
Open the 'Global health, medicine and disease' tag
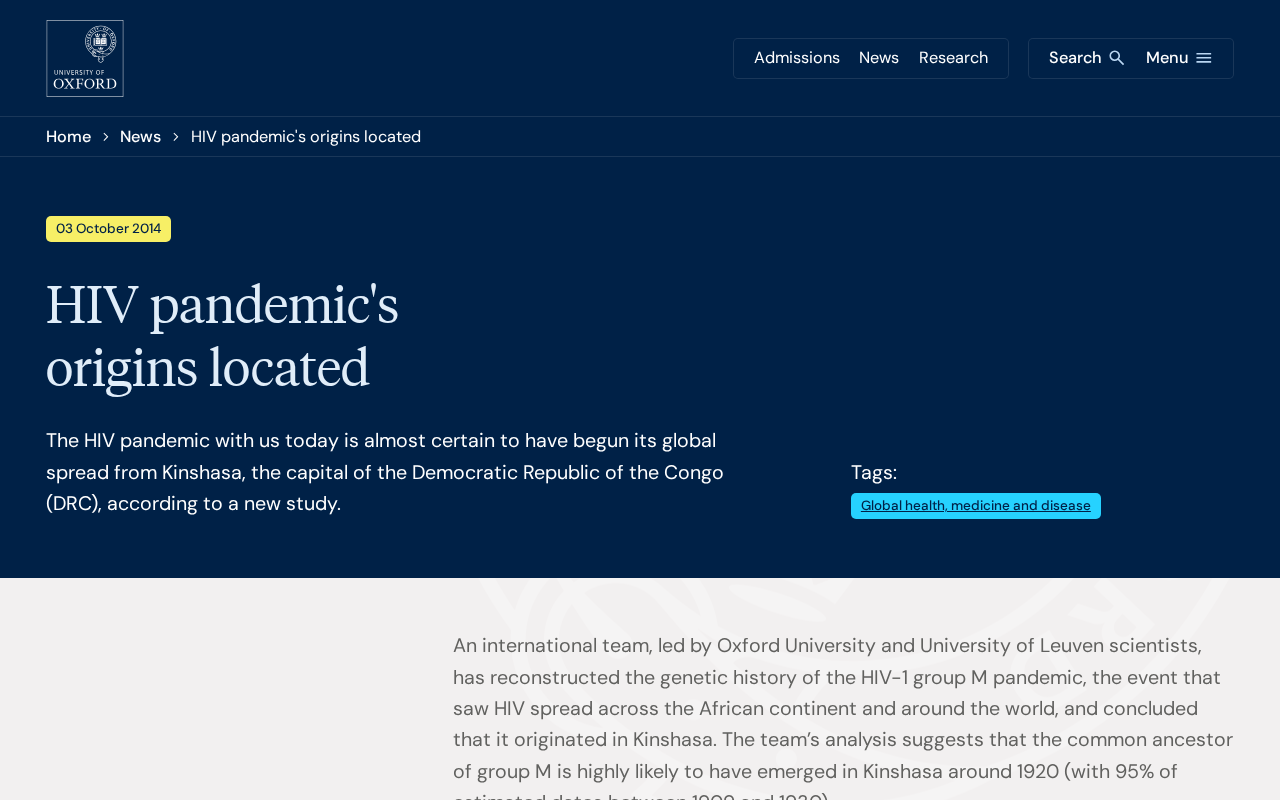976,506
